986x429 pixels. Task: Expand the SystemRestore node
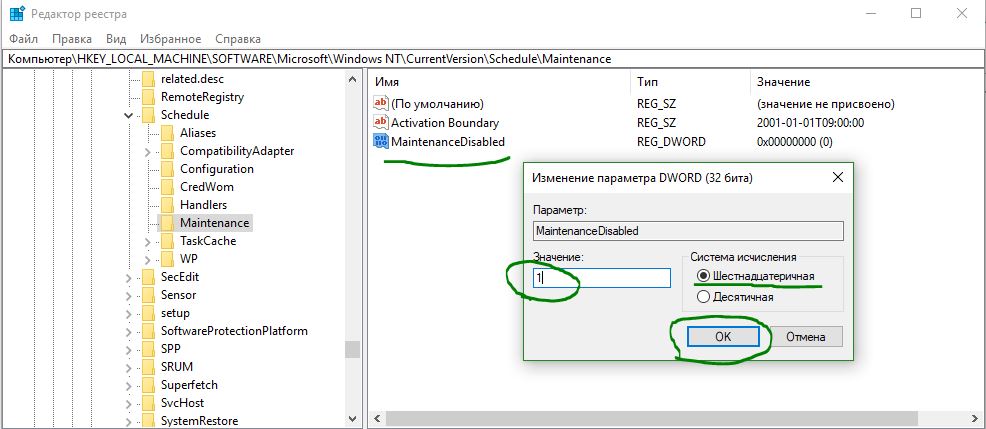coord(129,421)
